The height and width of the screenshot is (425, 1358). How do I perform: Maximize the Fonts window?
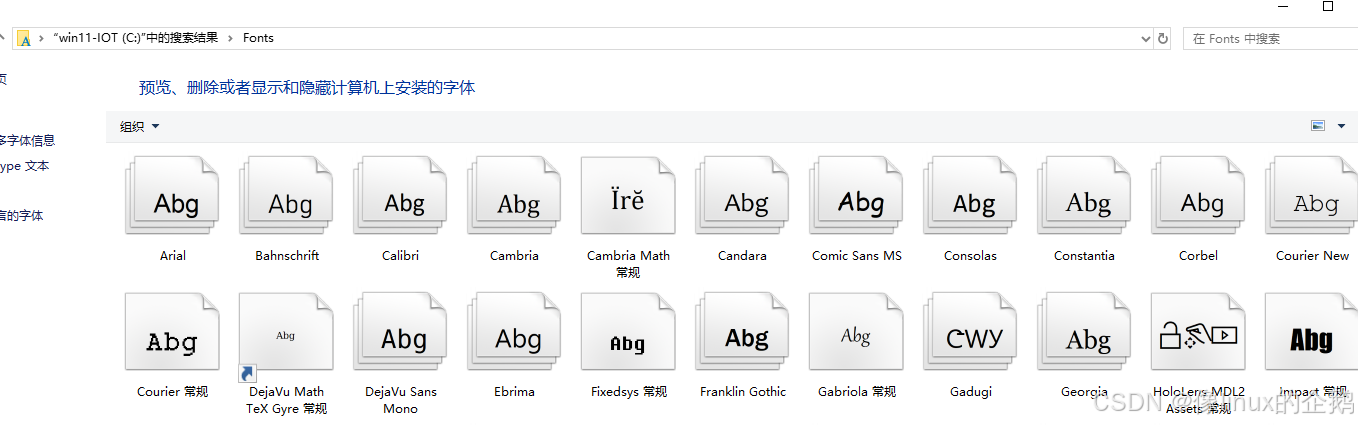pyautogui.click(x=1328, y=6)
